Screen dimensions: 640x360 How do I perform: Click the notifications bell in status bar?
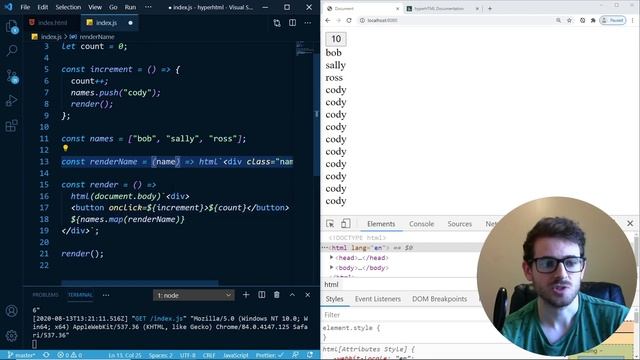(310, 355)
